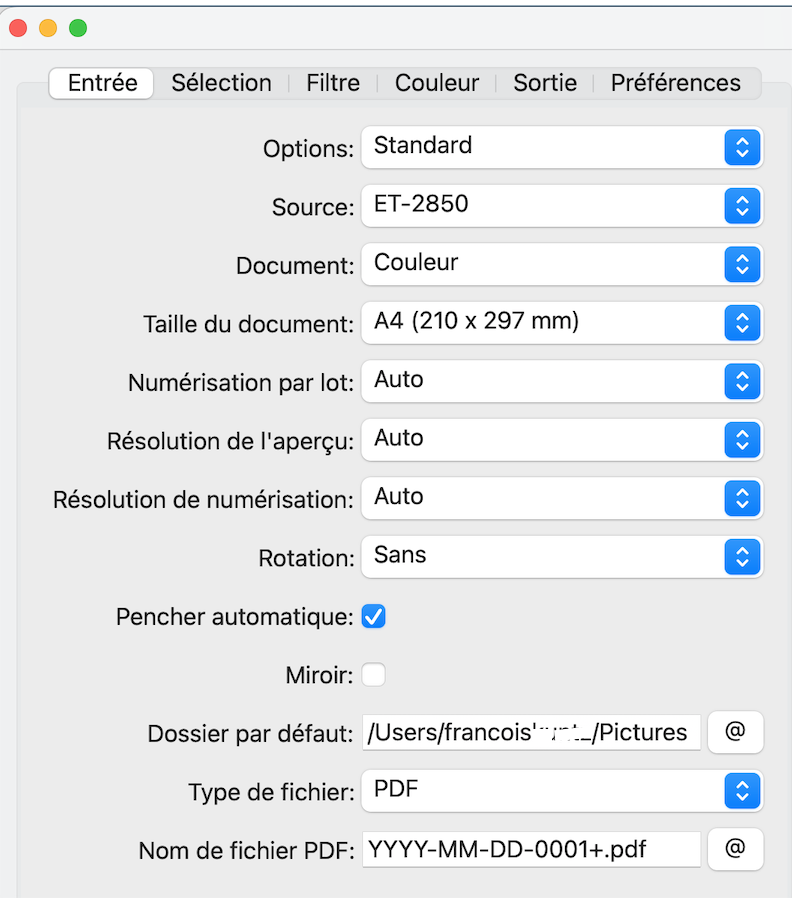Open the Options dropdown set to Standard
The width and height of the screenshot is (796, 900).
tap(561, 147)
